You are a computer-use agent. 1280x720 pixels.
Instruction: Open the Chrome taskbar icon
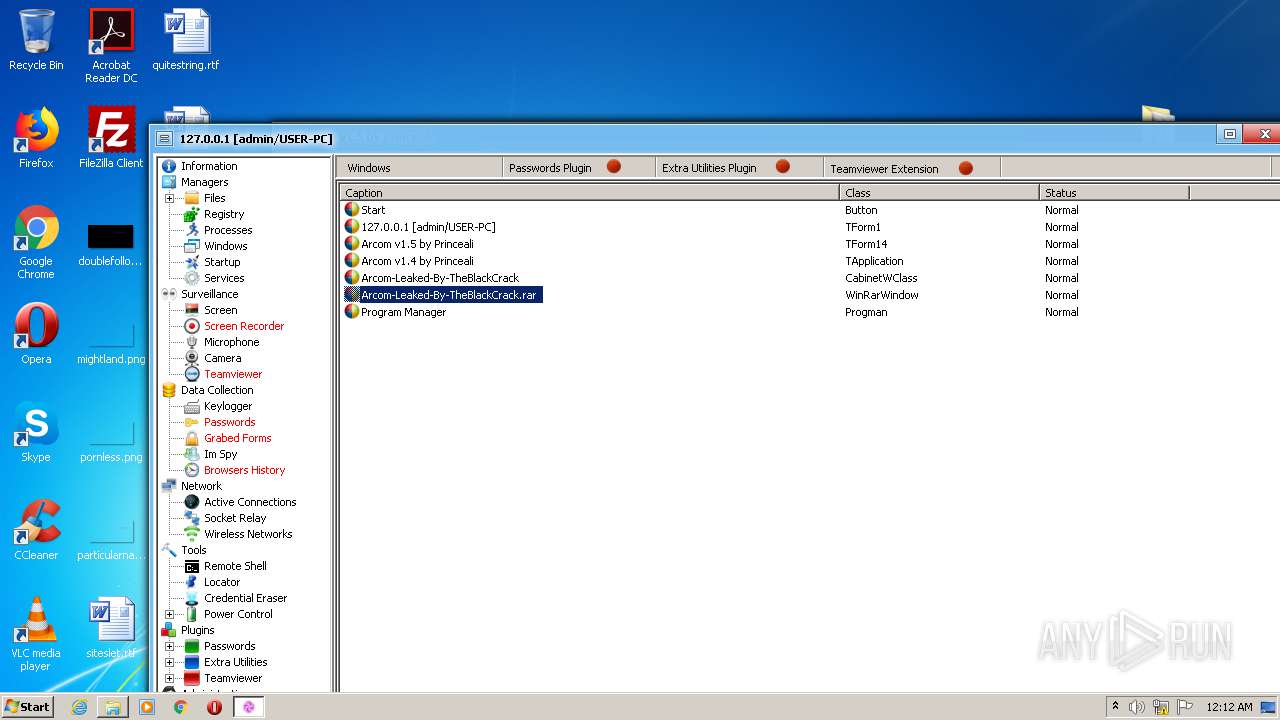tap(180, 707)
